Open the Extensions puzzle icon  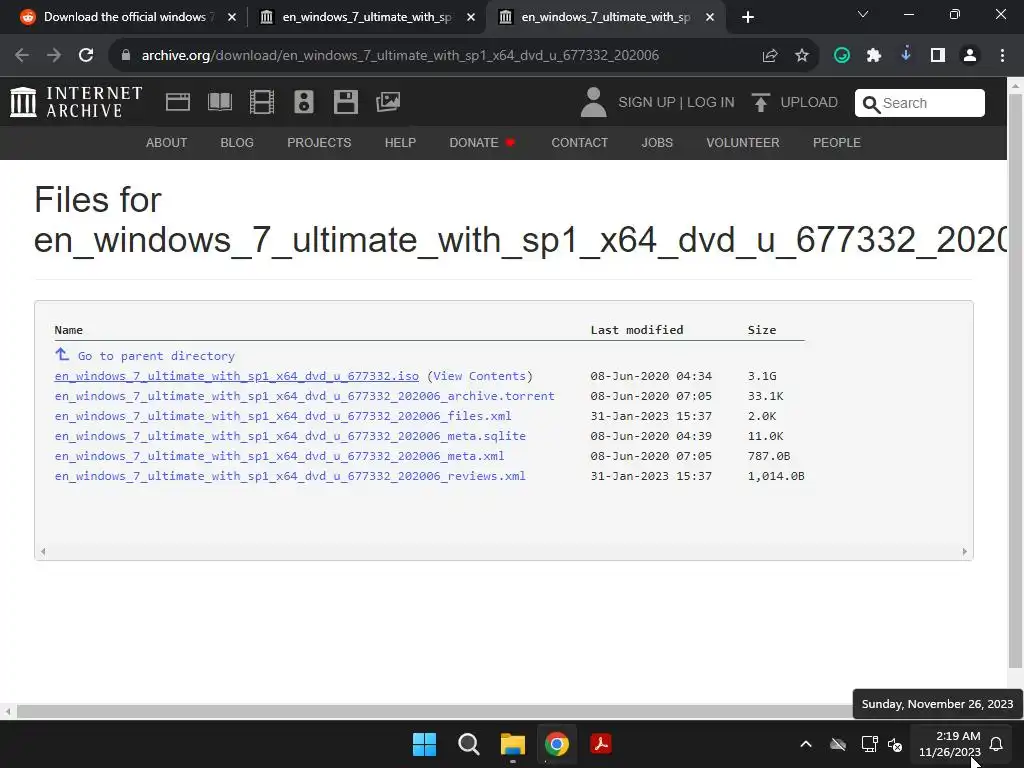(874, 56)
